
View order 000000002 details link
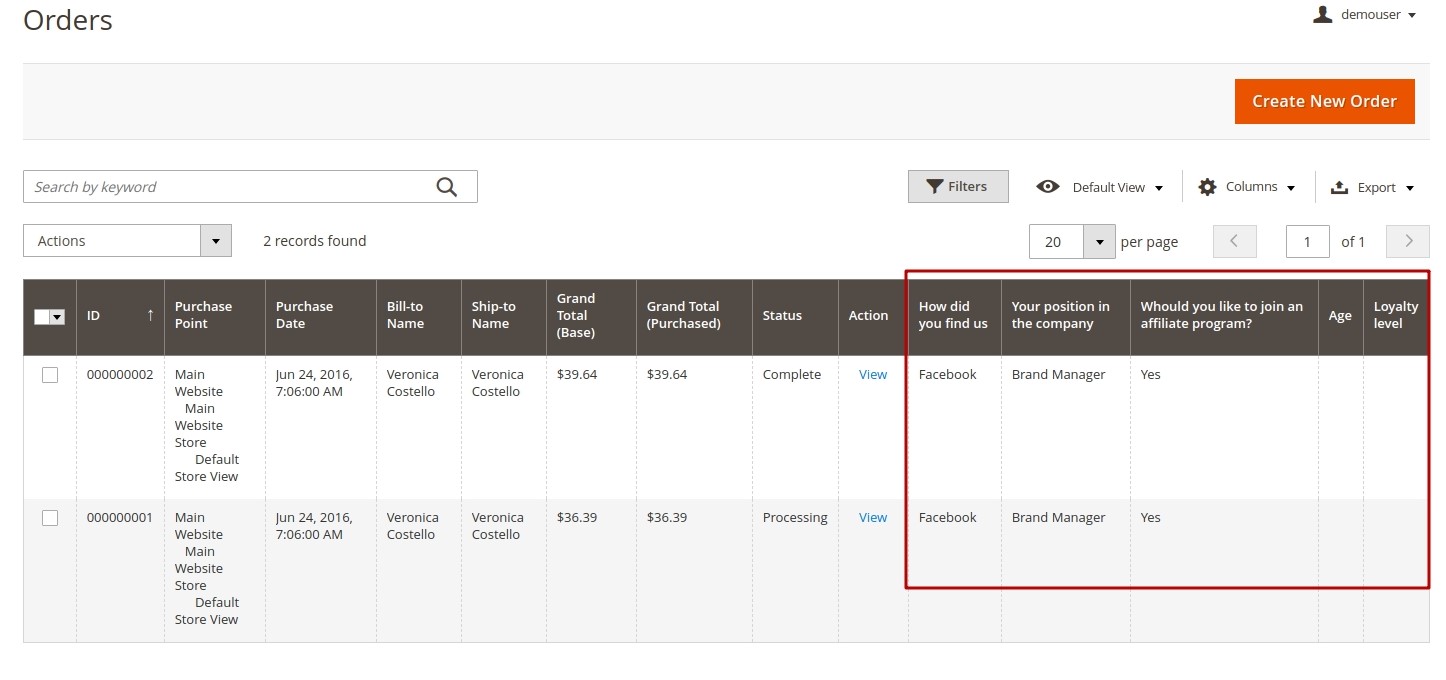pos(872,375)
